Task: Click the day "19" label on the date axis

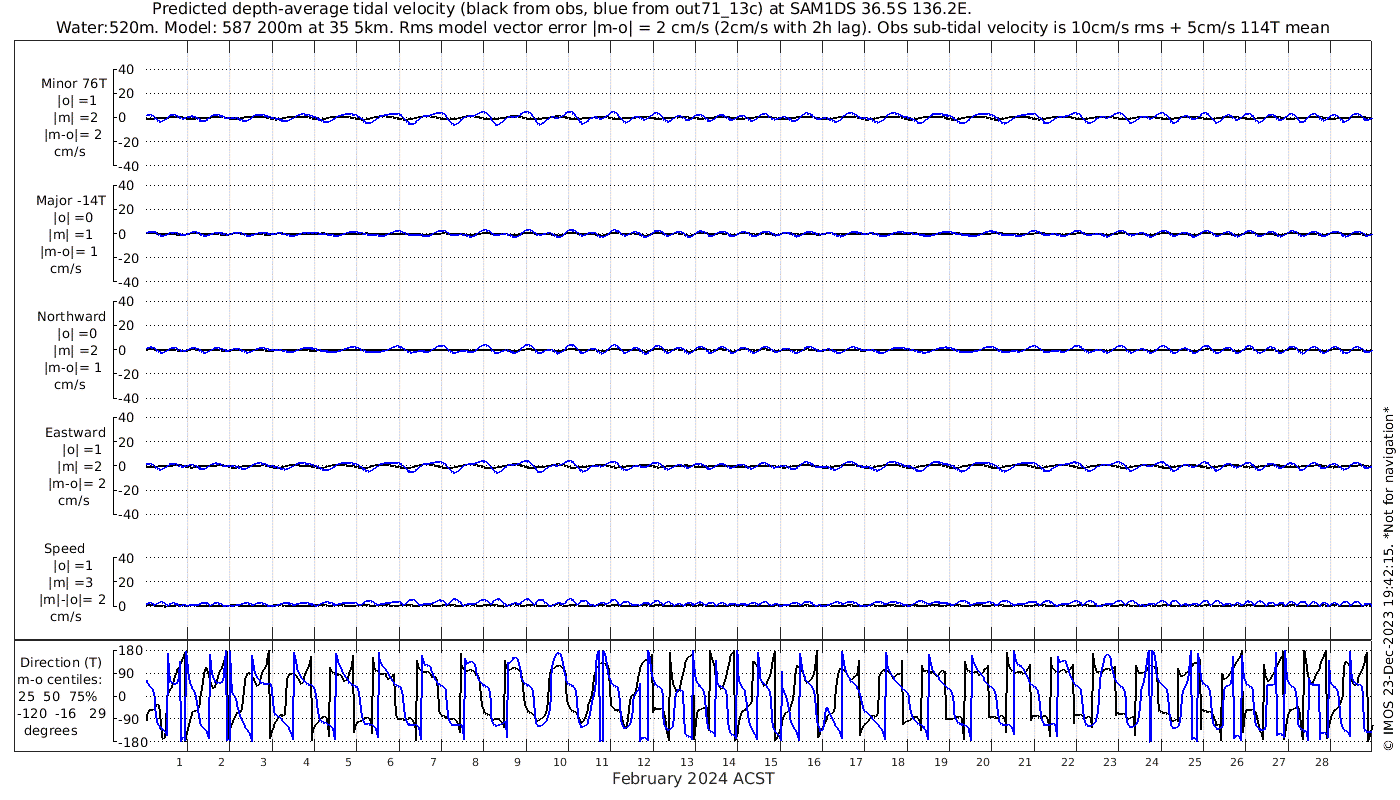Action: point(941,762)
